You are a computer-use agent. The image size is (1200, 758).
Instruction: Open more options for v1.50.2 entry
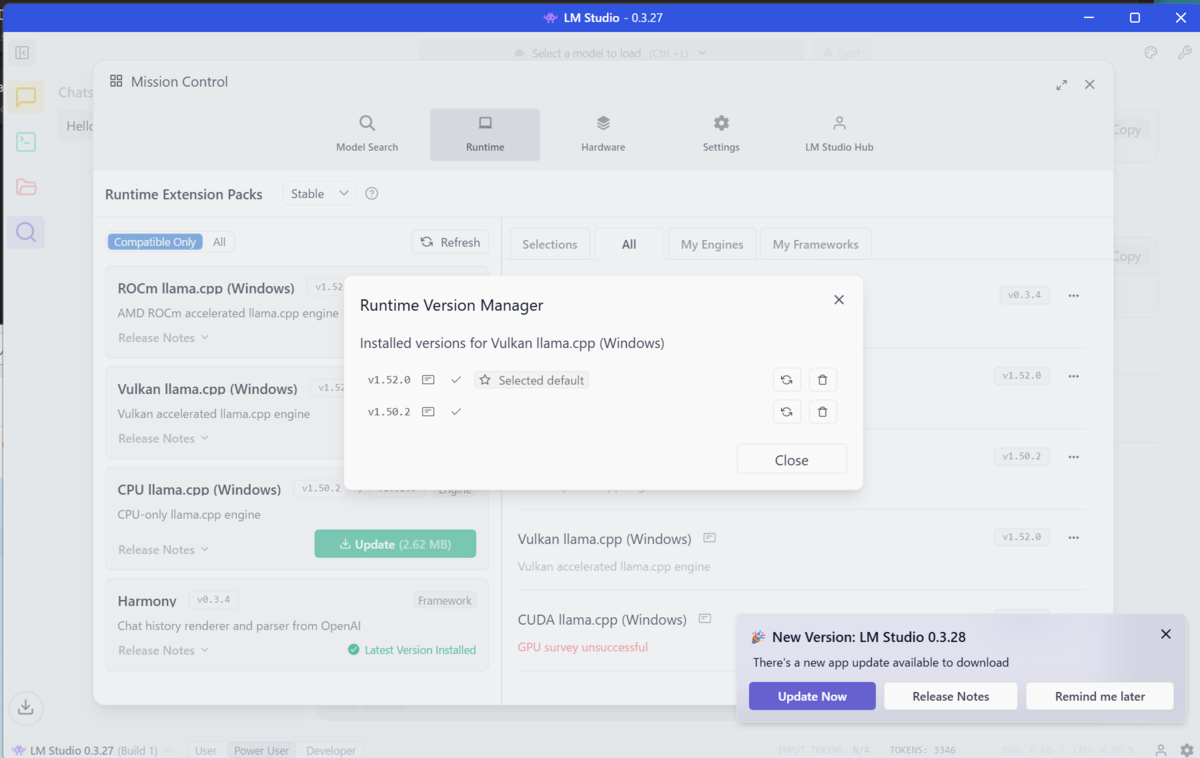tap(1074, 457)
